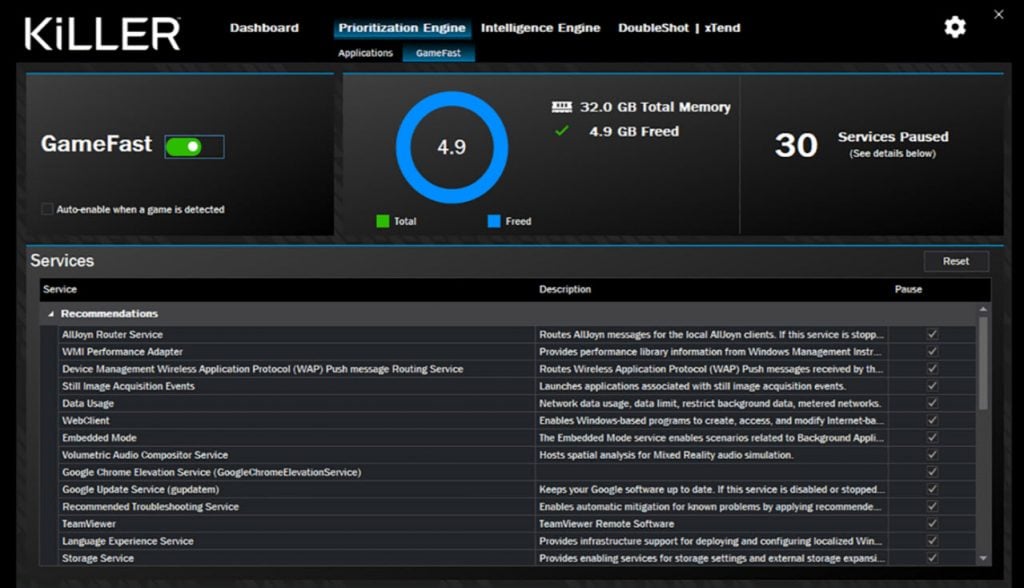Select the Applications sub-tab
The image size is (1024, 588).
(x=365, y=53)
